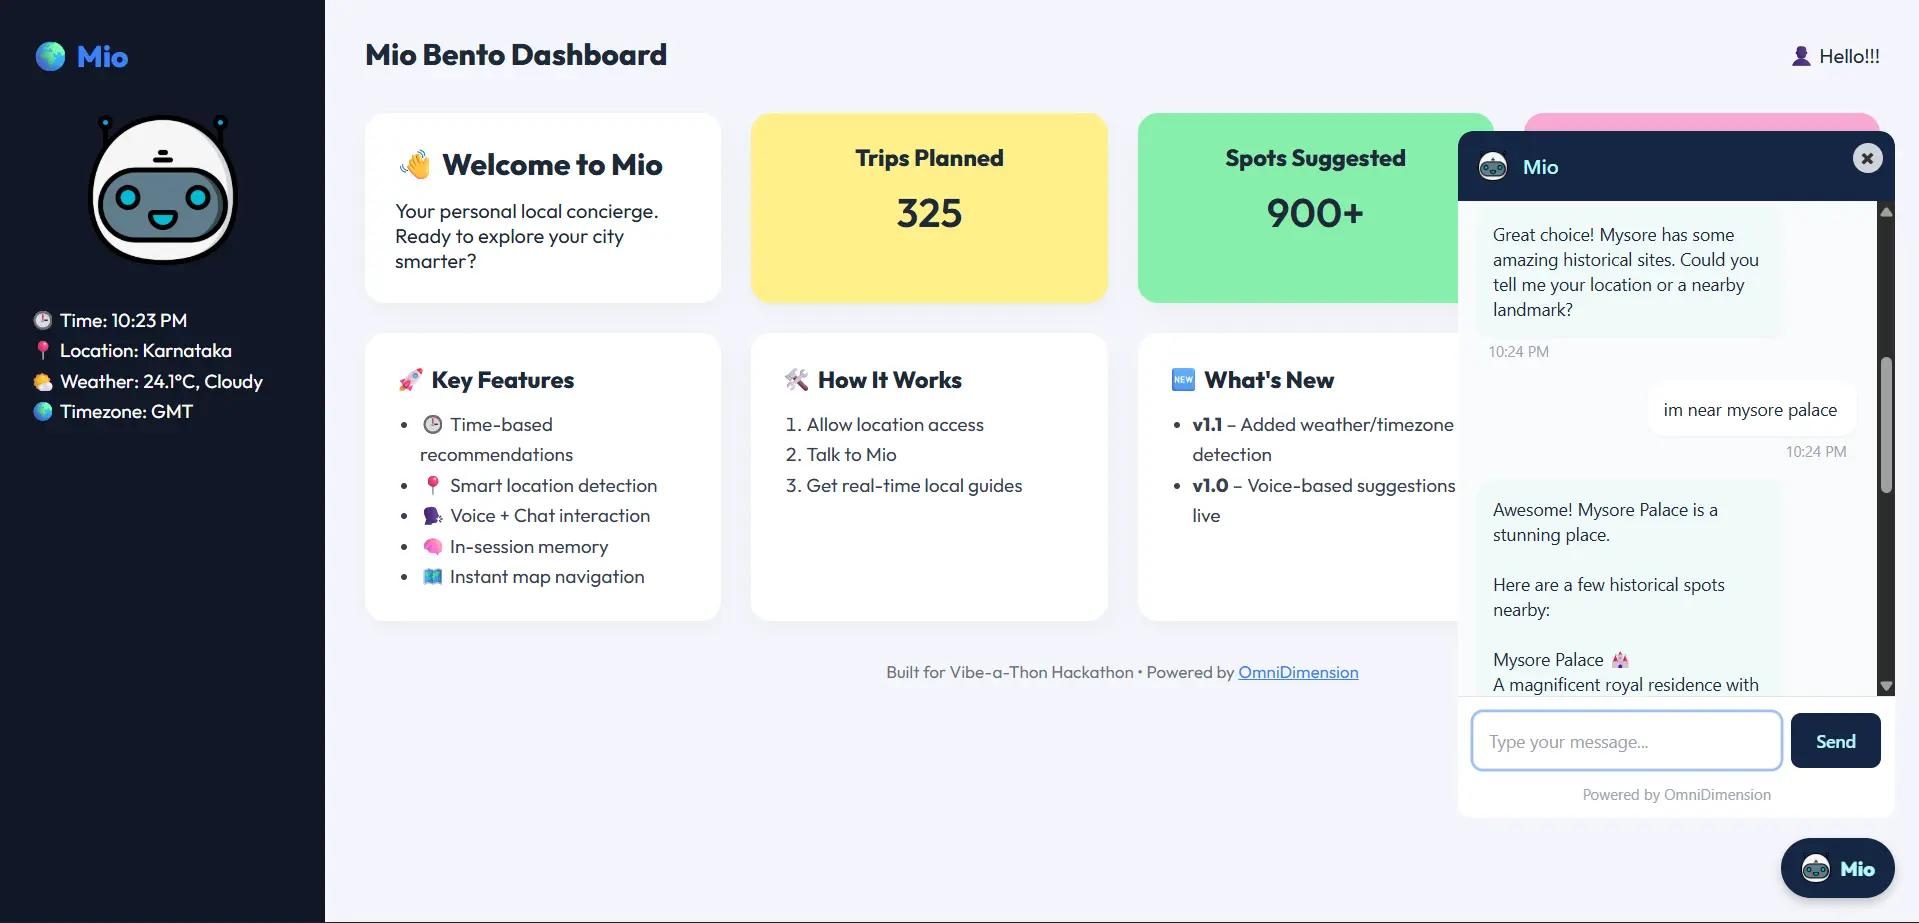Click the chat message input field
The height and width of the screenshot is (923, 1919).
(x=1625, y=740)
